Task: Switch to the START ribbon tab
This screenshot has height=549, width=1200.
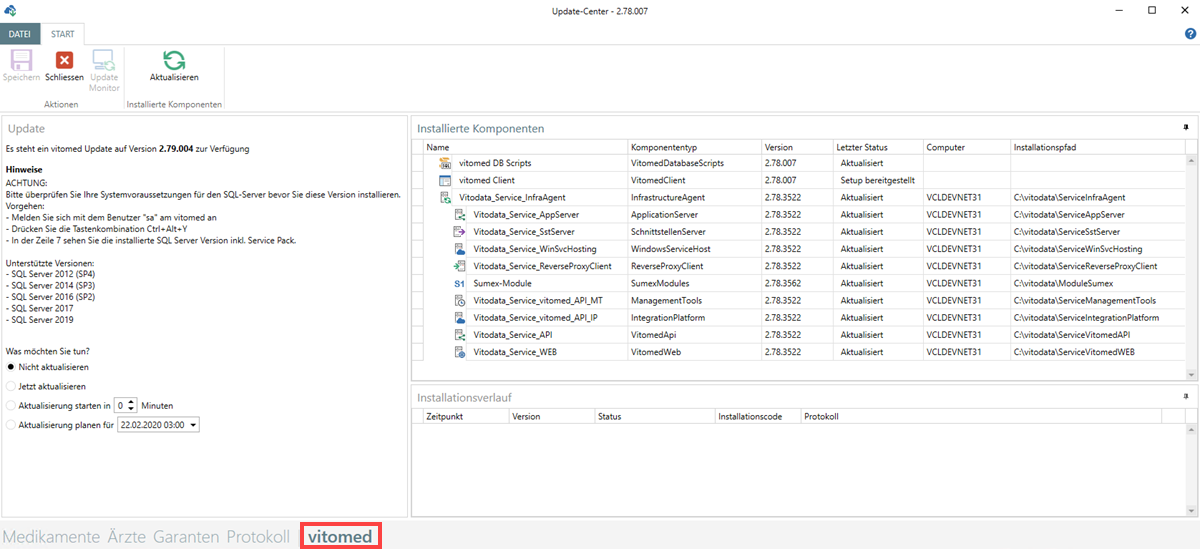Action: pos(63,34)
